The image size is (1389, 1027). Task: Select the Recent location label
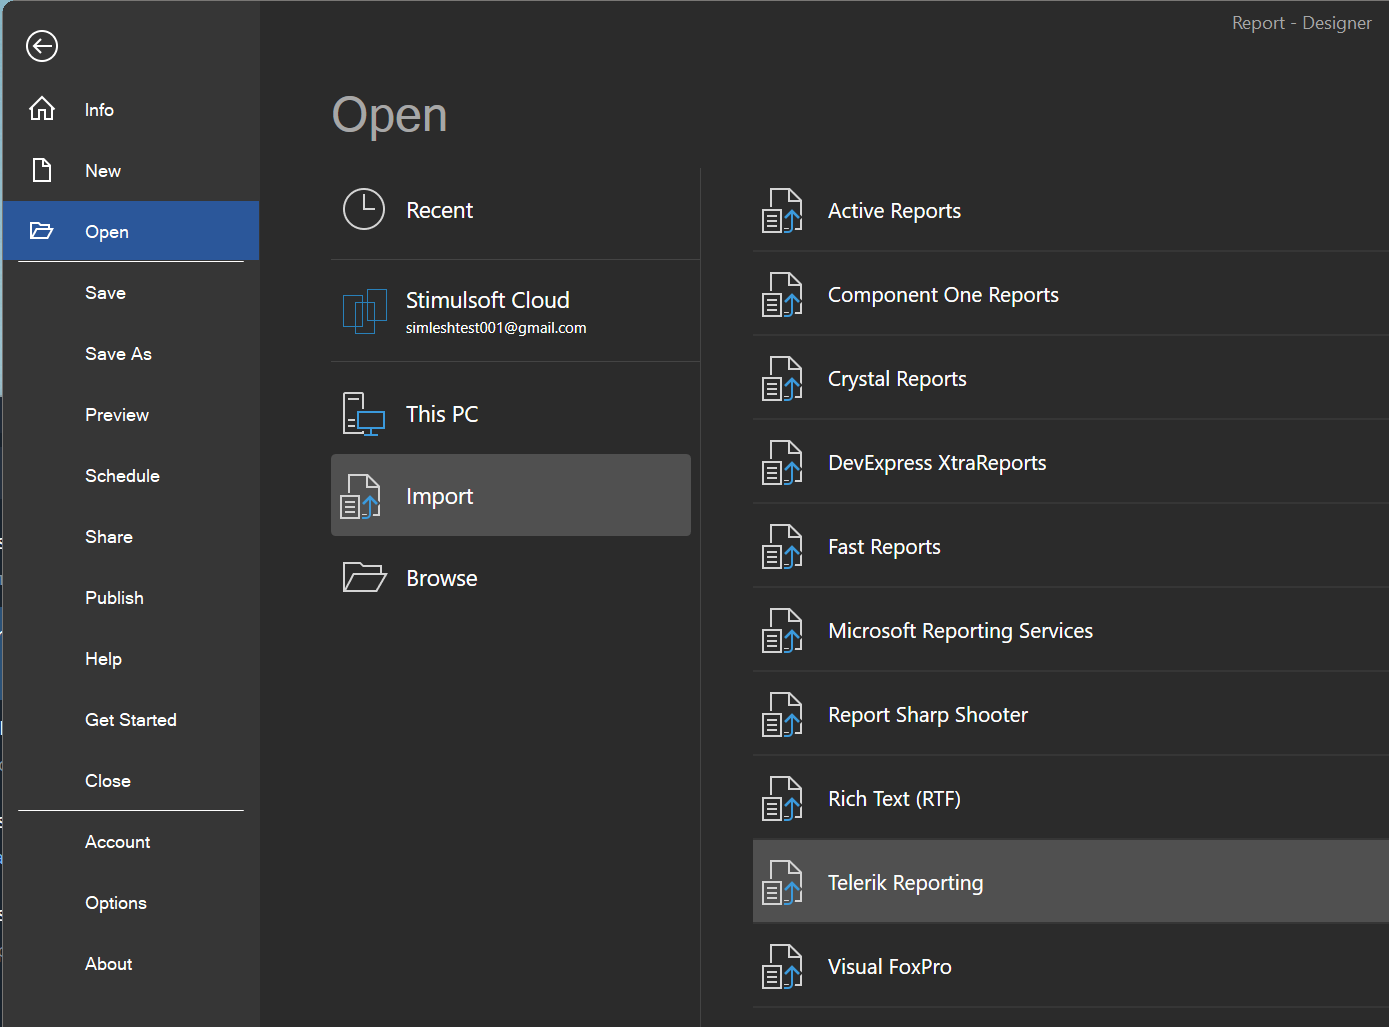coord(439,210)
